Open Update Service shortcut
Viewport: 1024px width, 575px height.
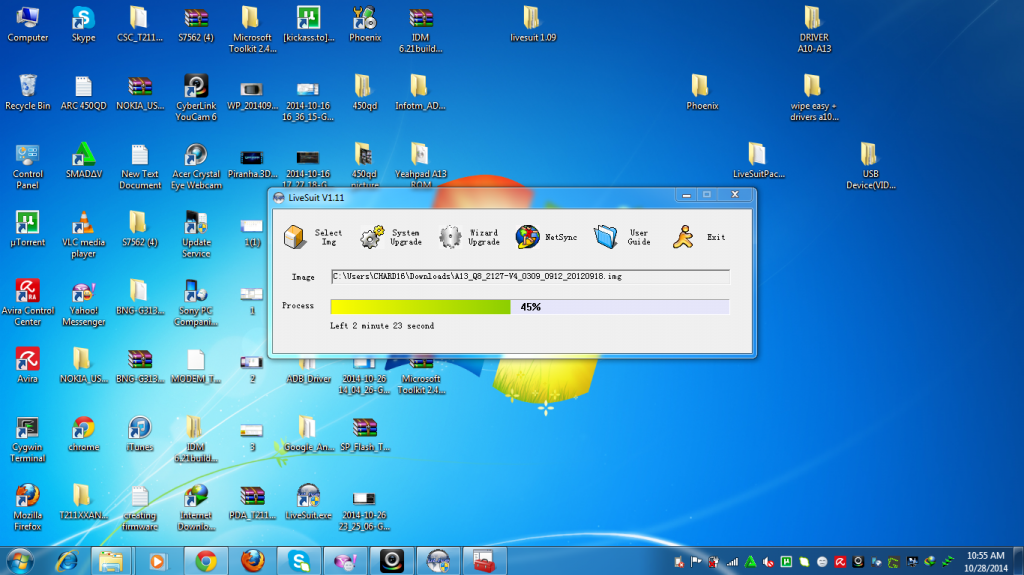196,234
